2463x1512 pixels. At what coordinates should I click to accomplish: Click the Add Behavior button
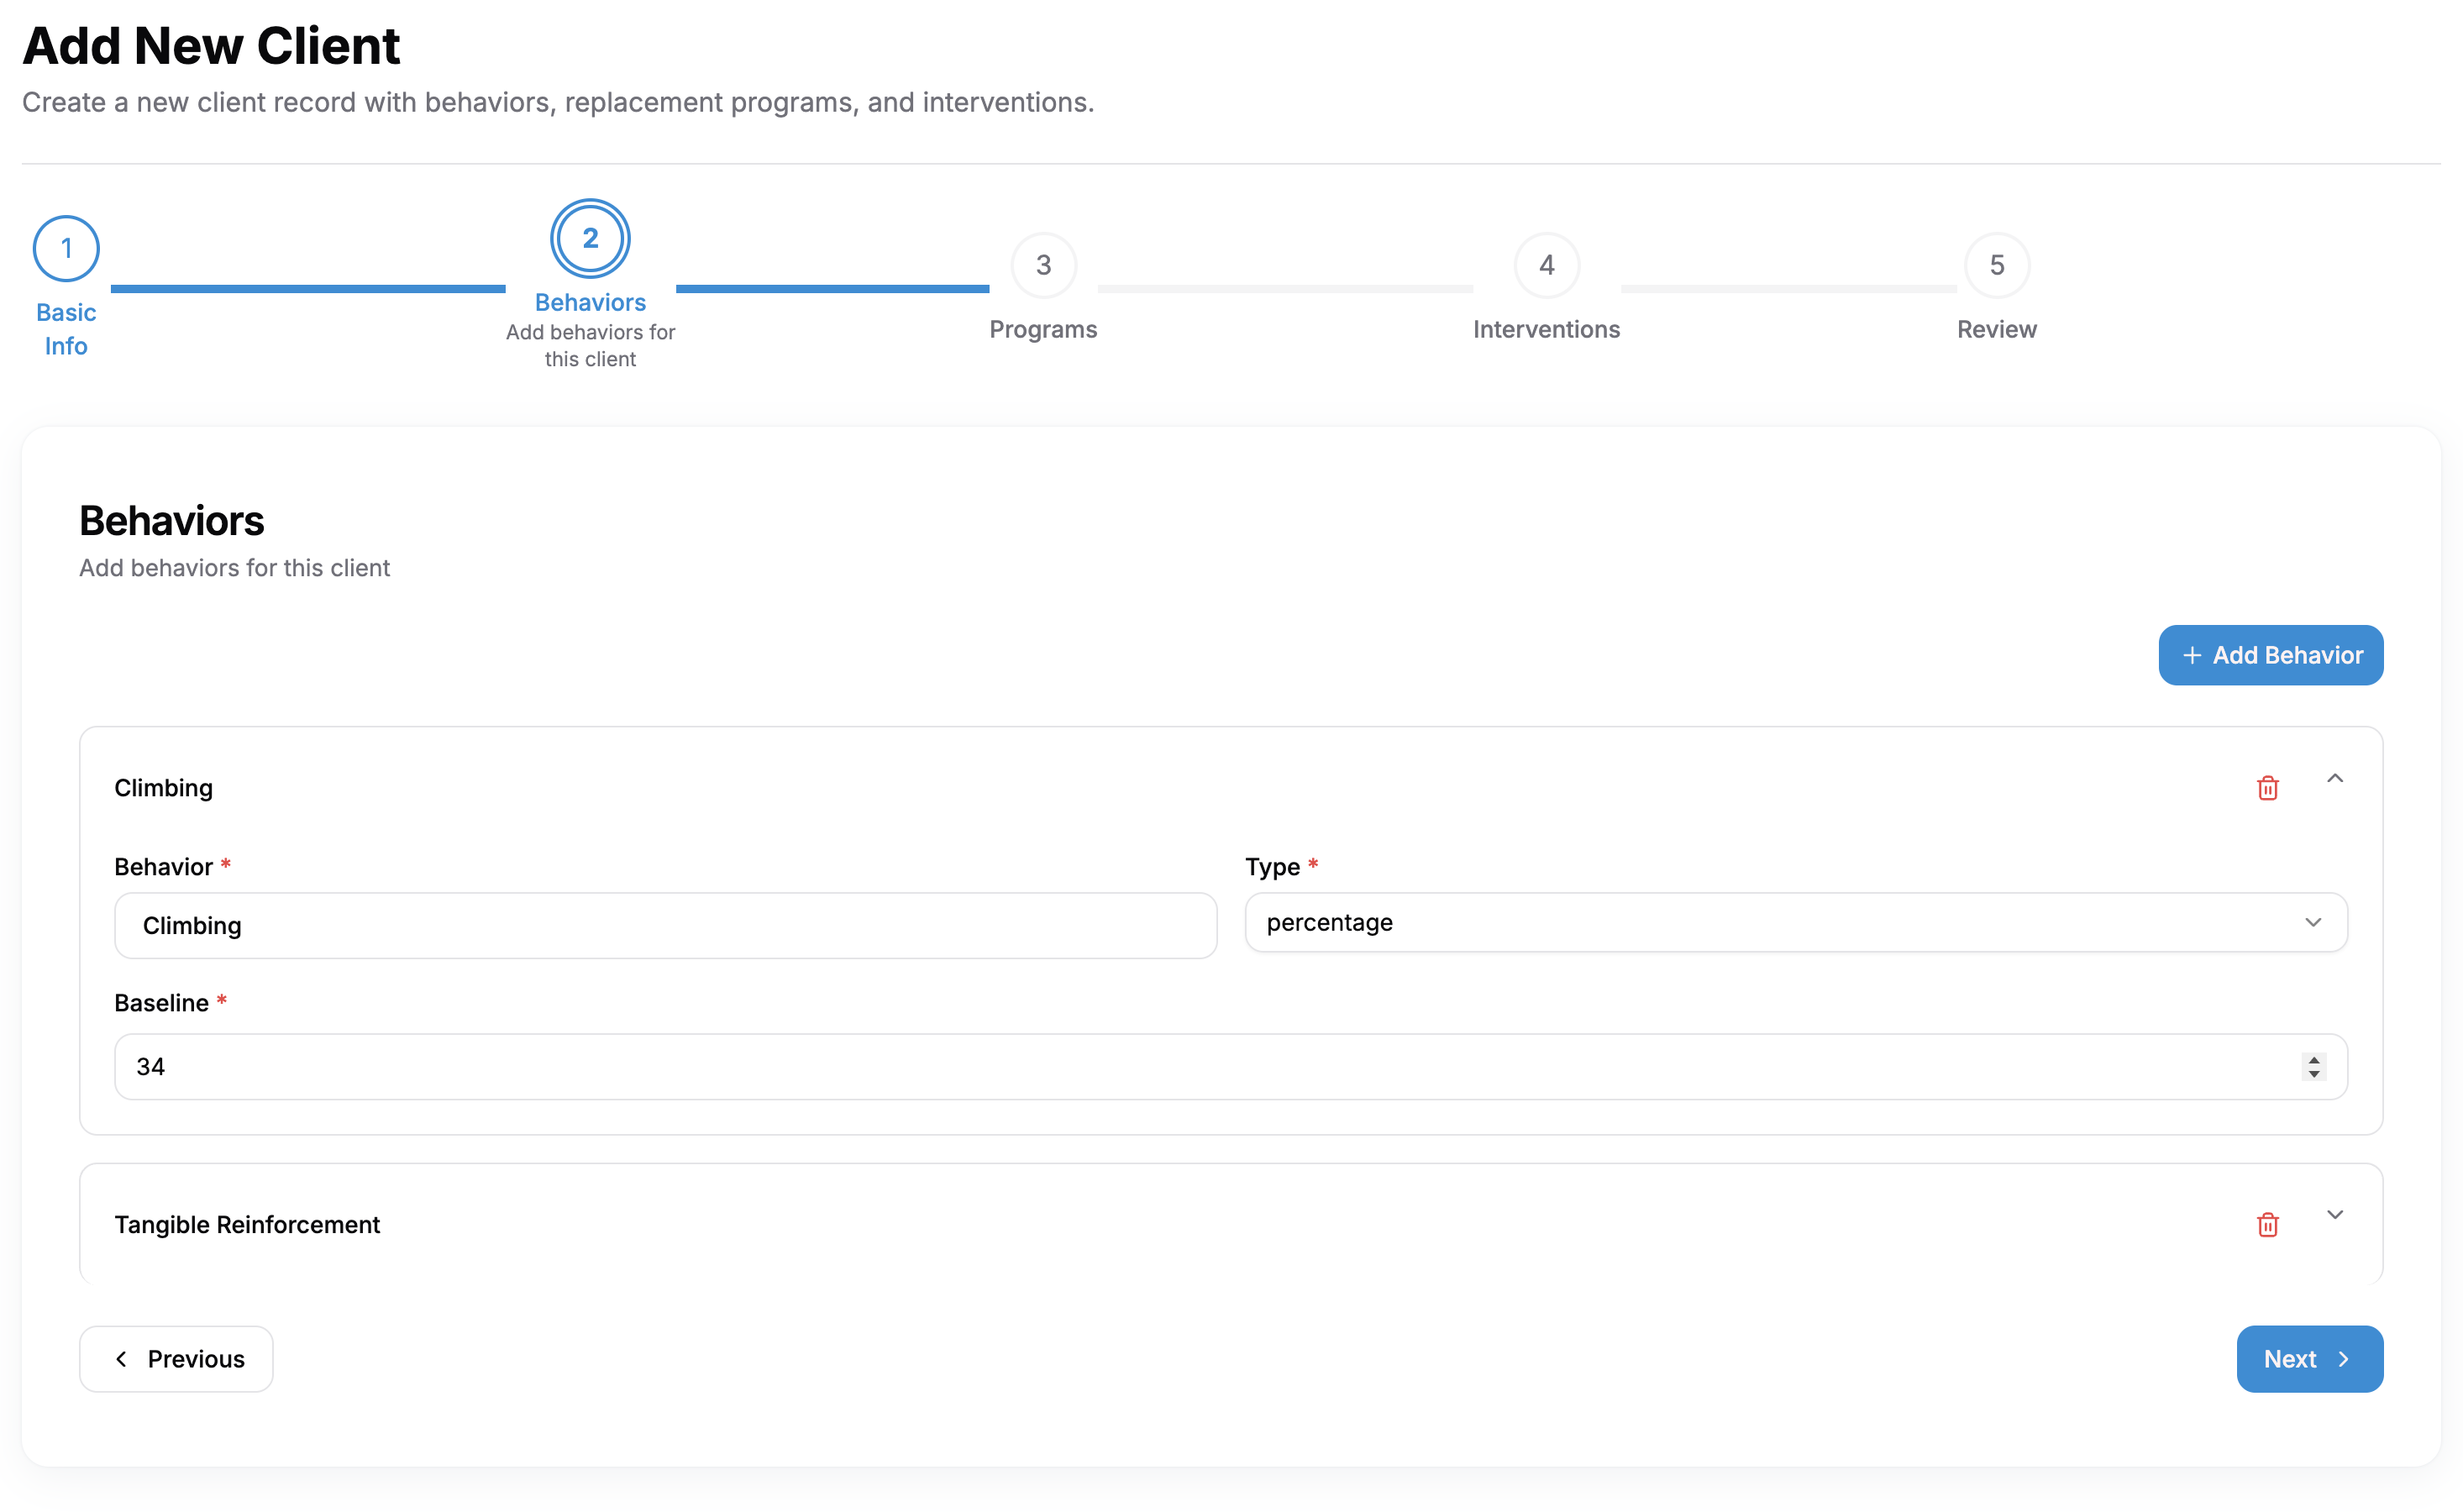click(x=2270, y=655)
